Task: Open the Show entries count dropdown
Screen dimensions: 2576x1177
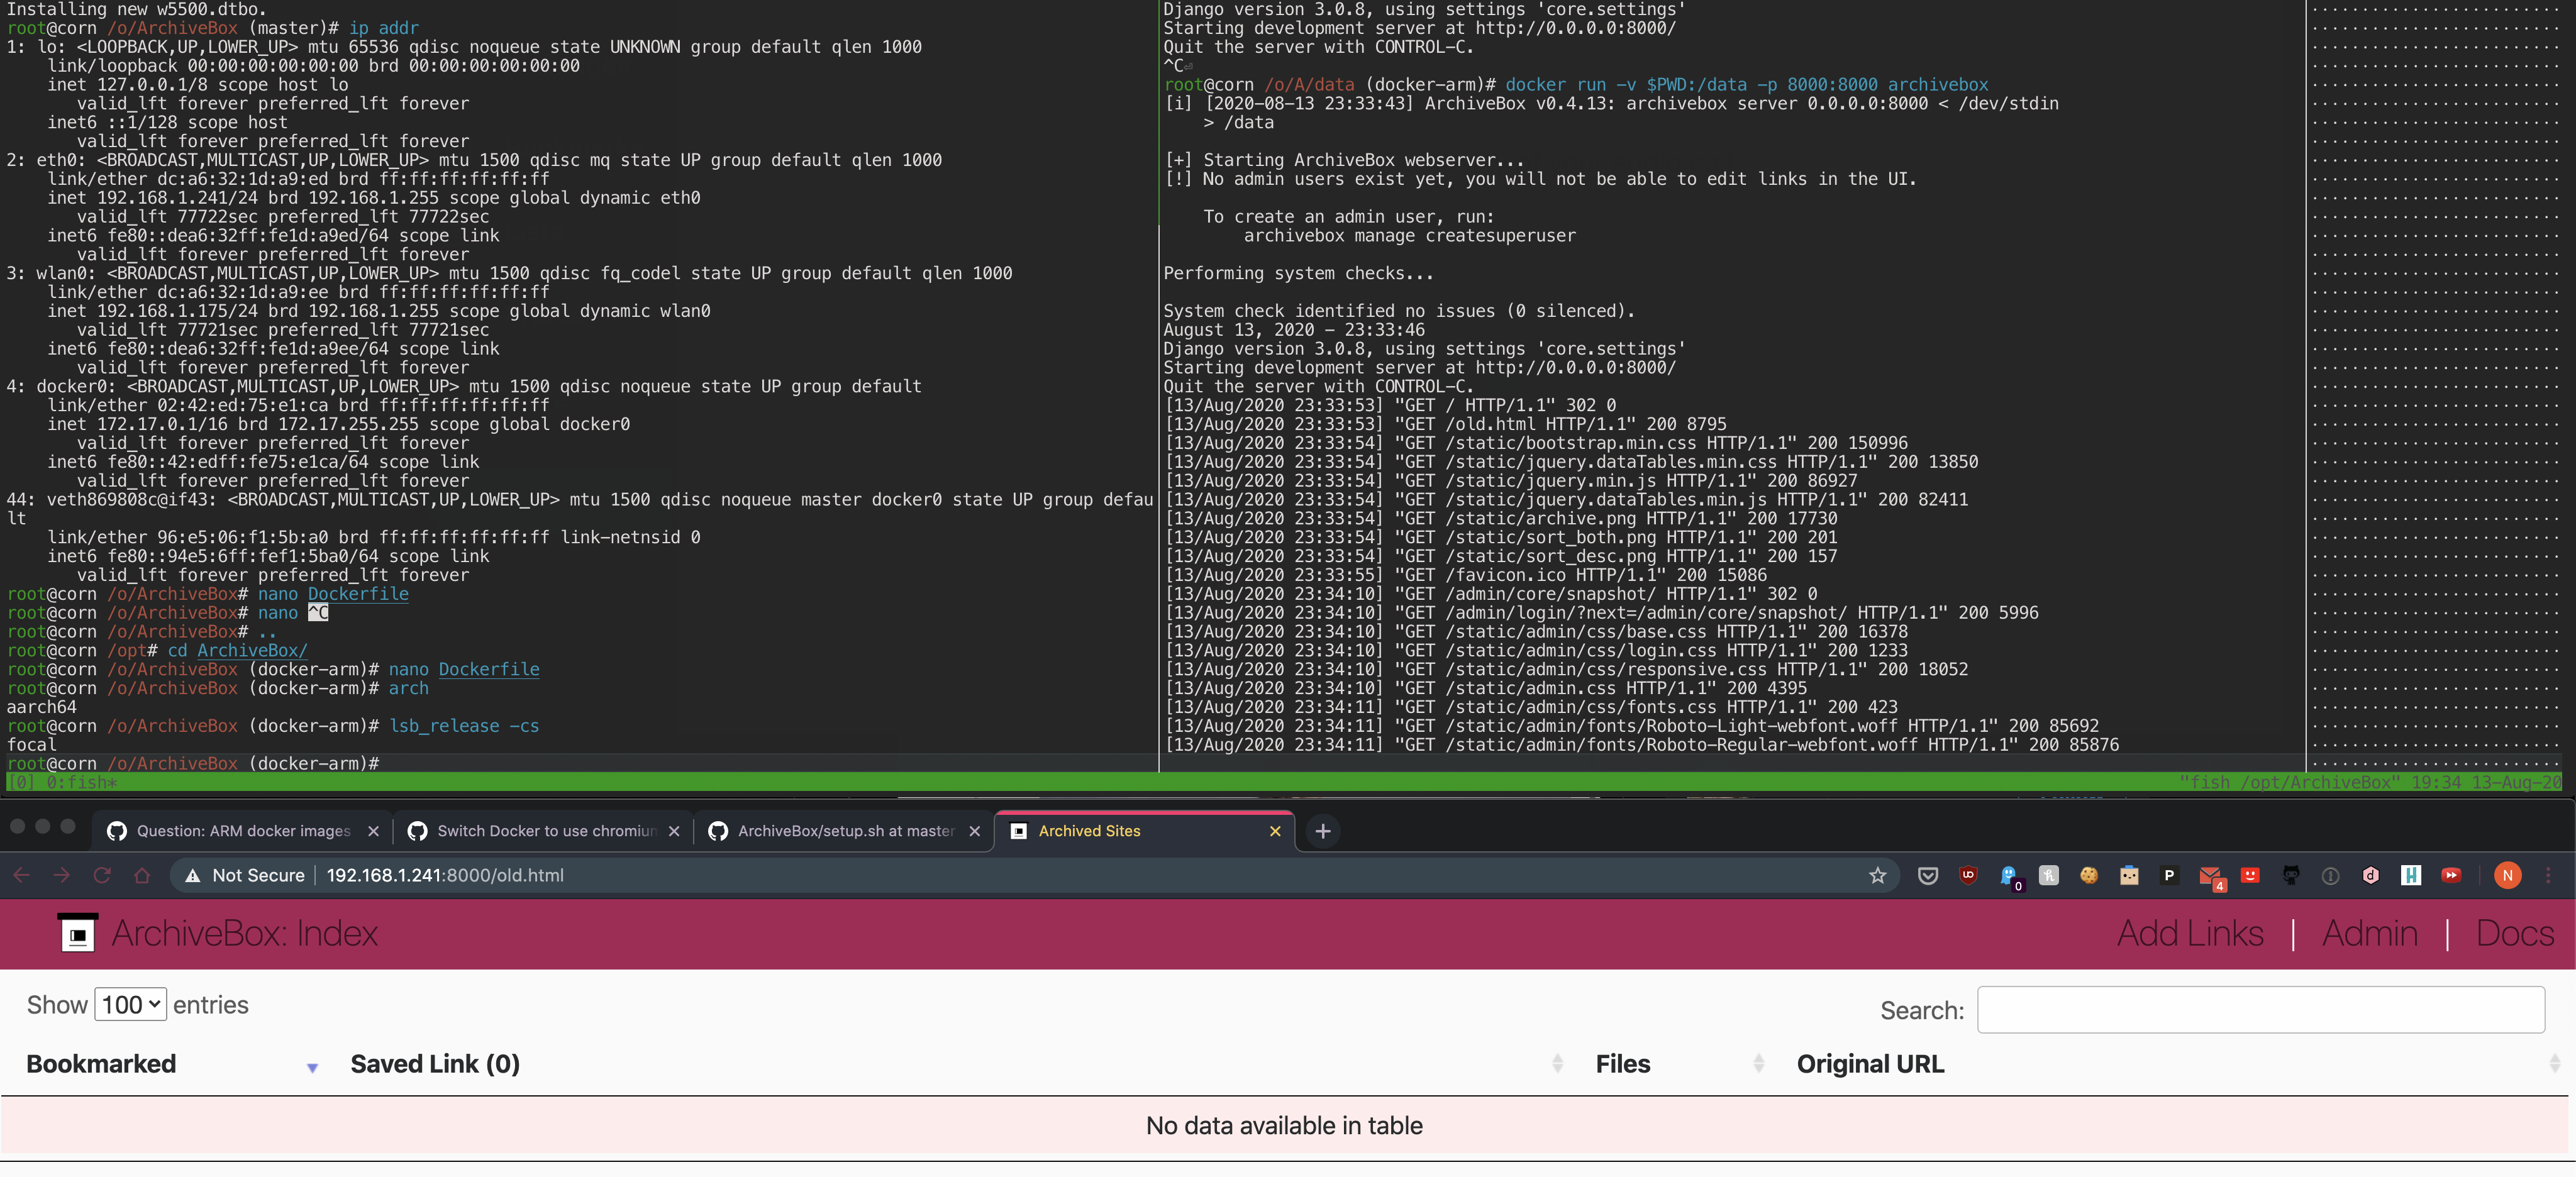Action: tap(130, 1005)
